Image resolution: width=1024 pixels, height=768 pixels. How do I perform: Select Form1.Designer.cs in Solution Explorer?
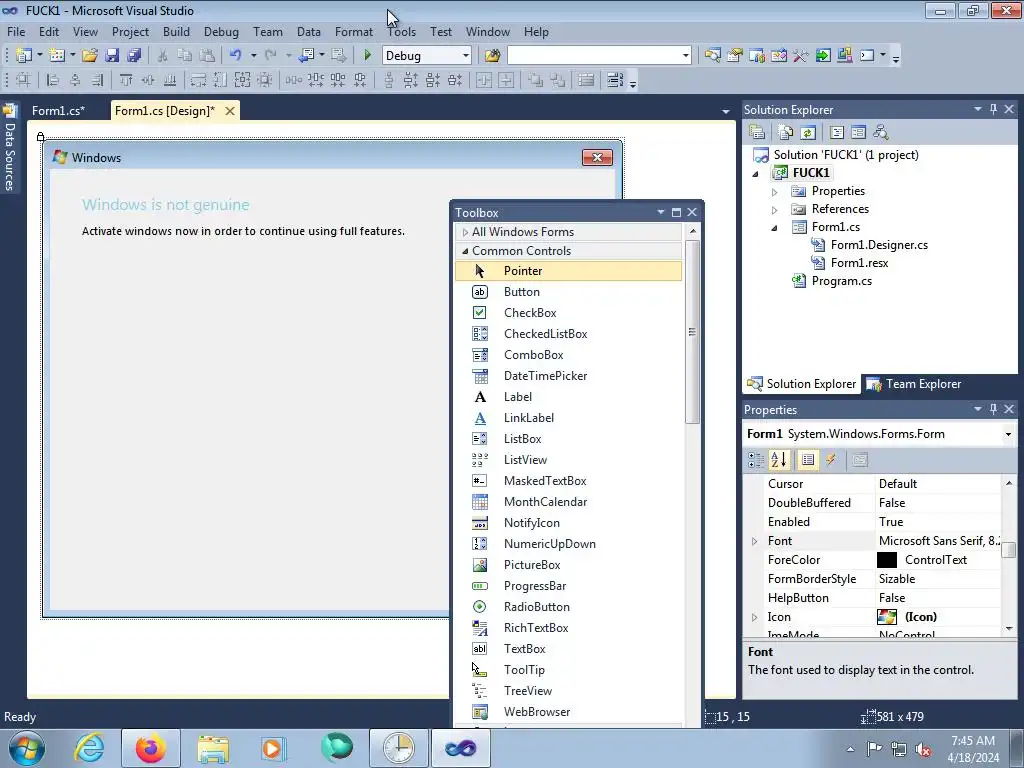(x=879, y=245)
